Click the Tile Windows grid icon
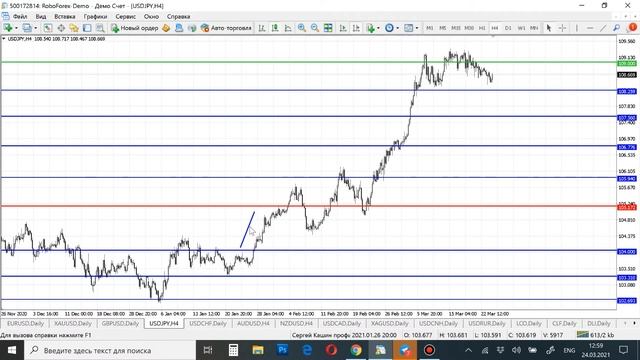Viewport: 640px width, 360px height. click(x=328, y=28)
